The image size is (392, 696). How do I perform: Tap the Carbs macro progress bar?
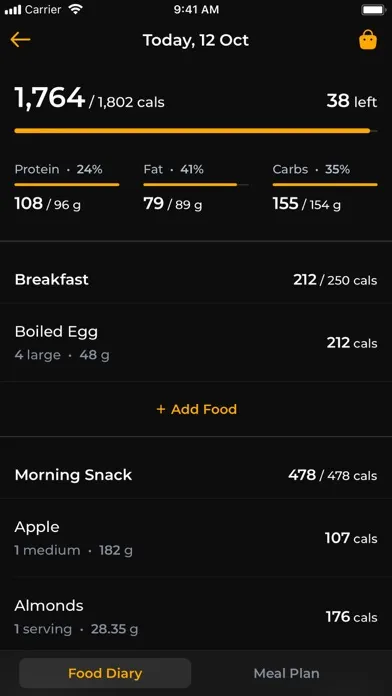325,185
